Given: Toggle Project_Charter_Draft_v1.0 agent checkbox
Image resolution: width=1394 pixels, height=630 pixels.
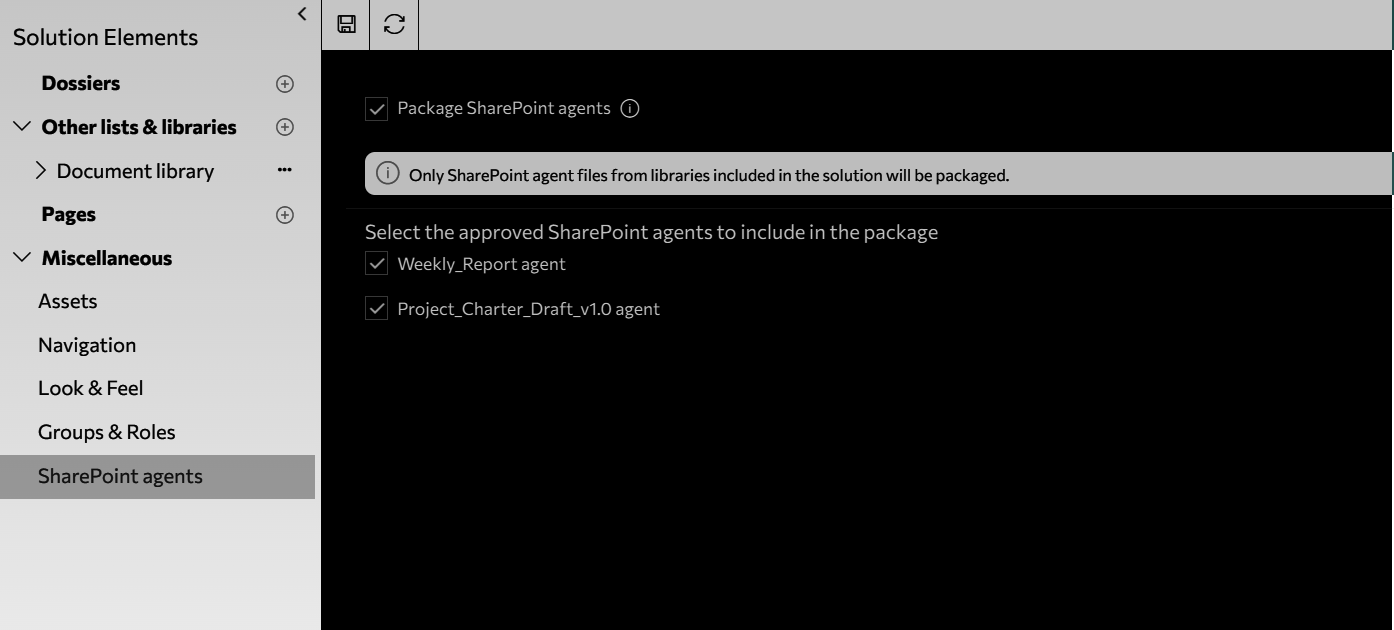Looking at the screenshot, I should coord(376,309).
